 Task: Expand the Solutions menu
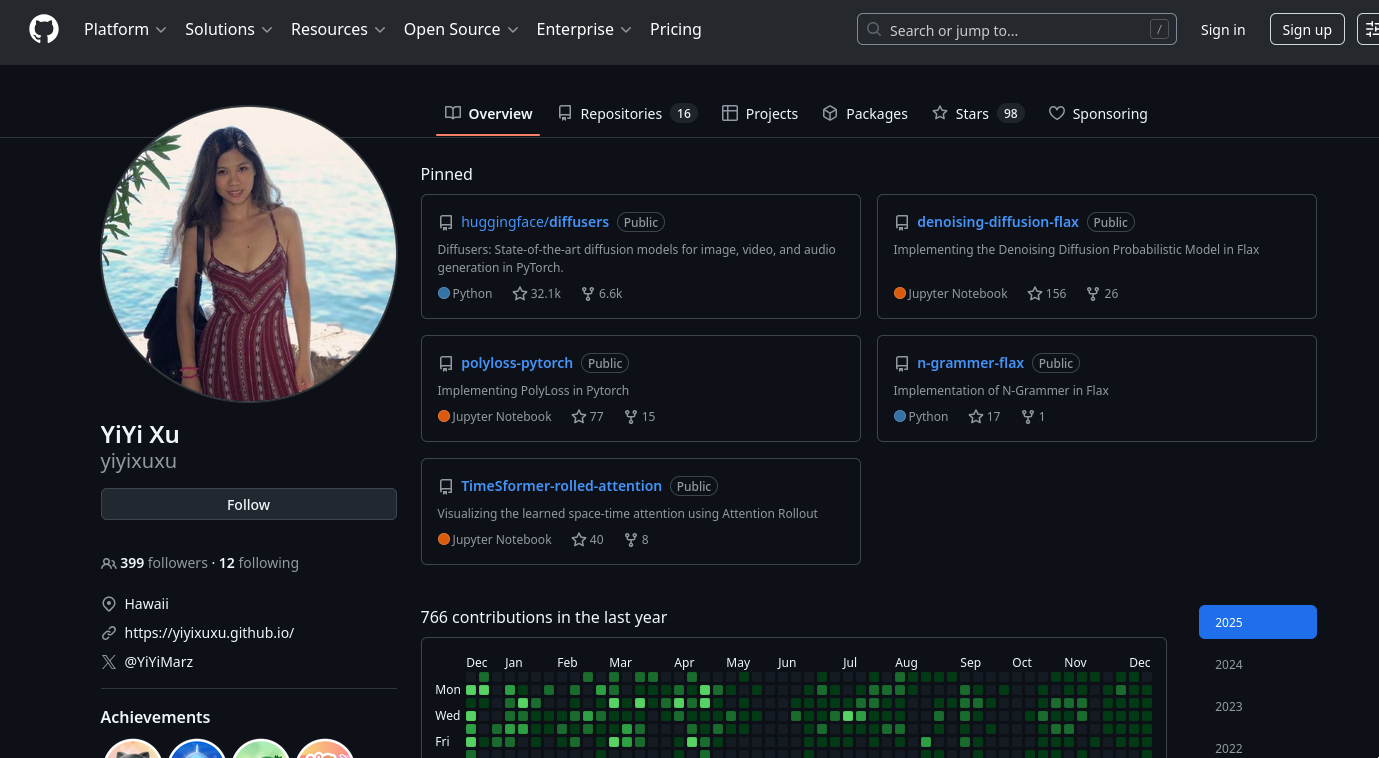[229, 29]
